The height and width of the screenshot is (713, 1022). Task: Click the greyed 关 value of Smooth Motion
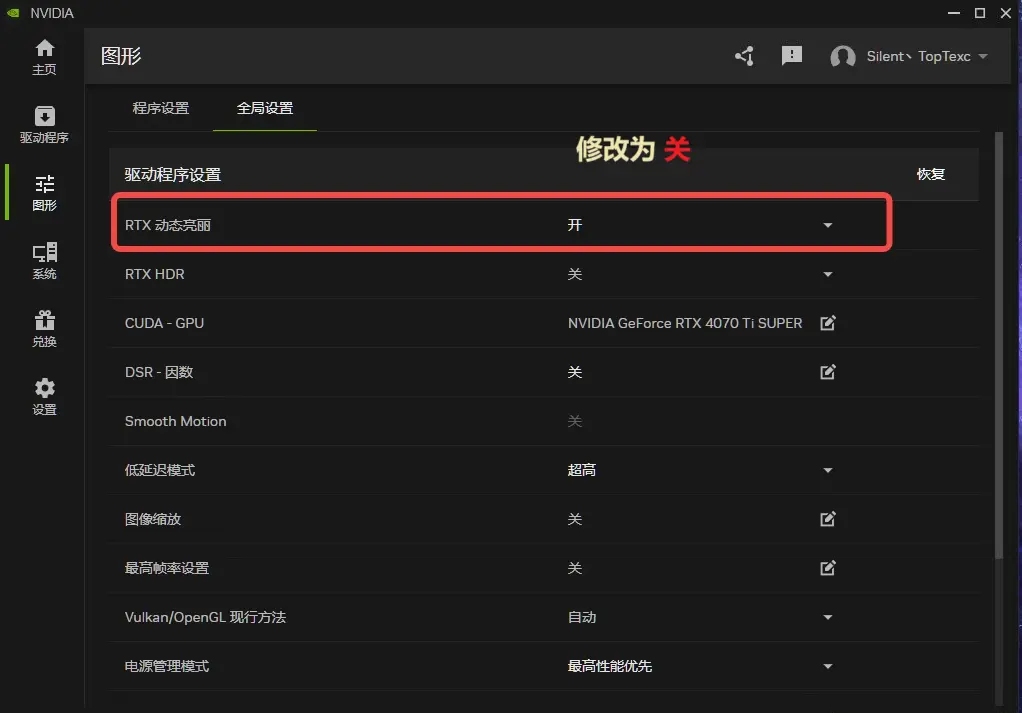pyautogui.click(x=574, y=421)
